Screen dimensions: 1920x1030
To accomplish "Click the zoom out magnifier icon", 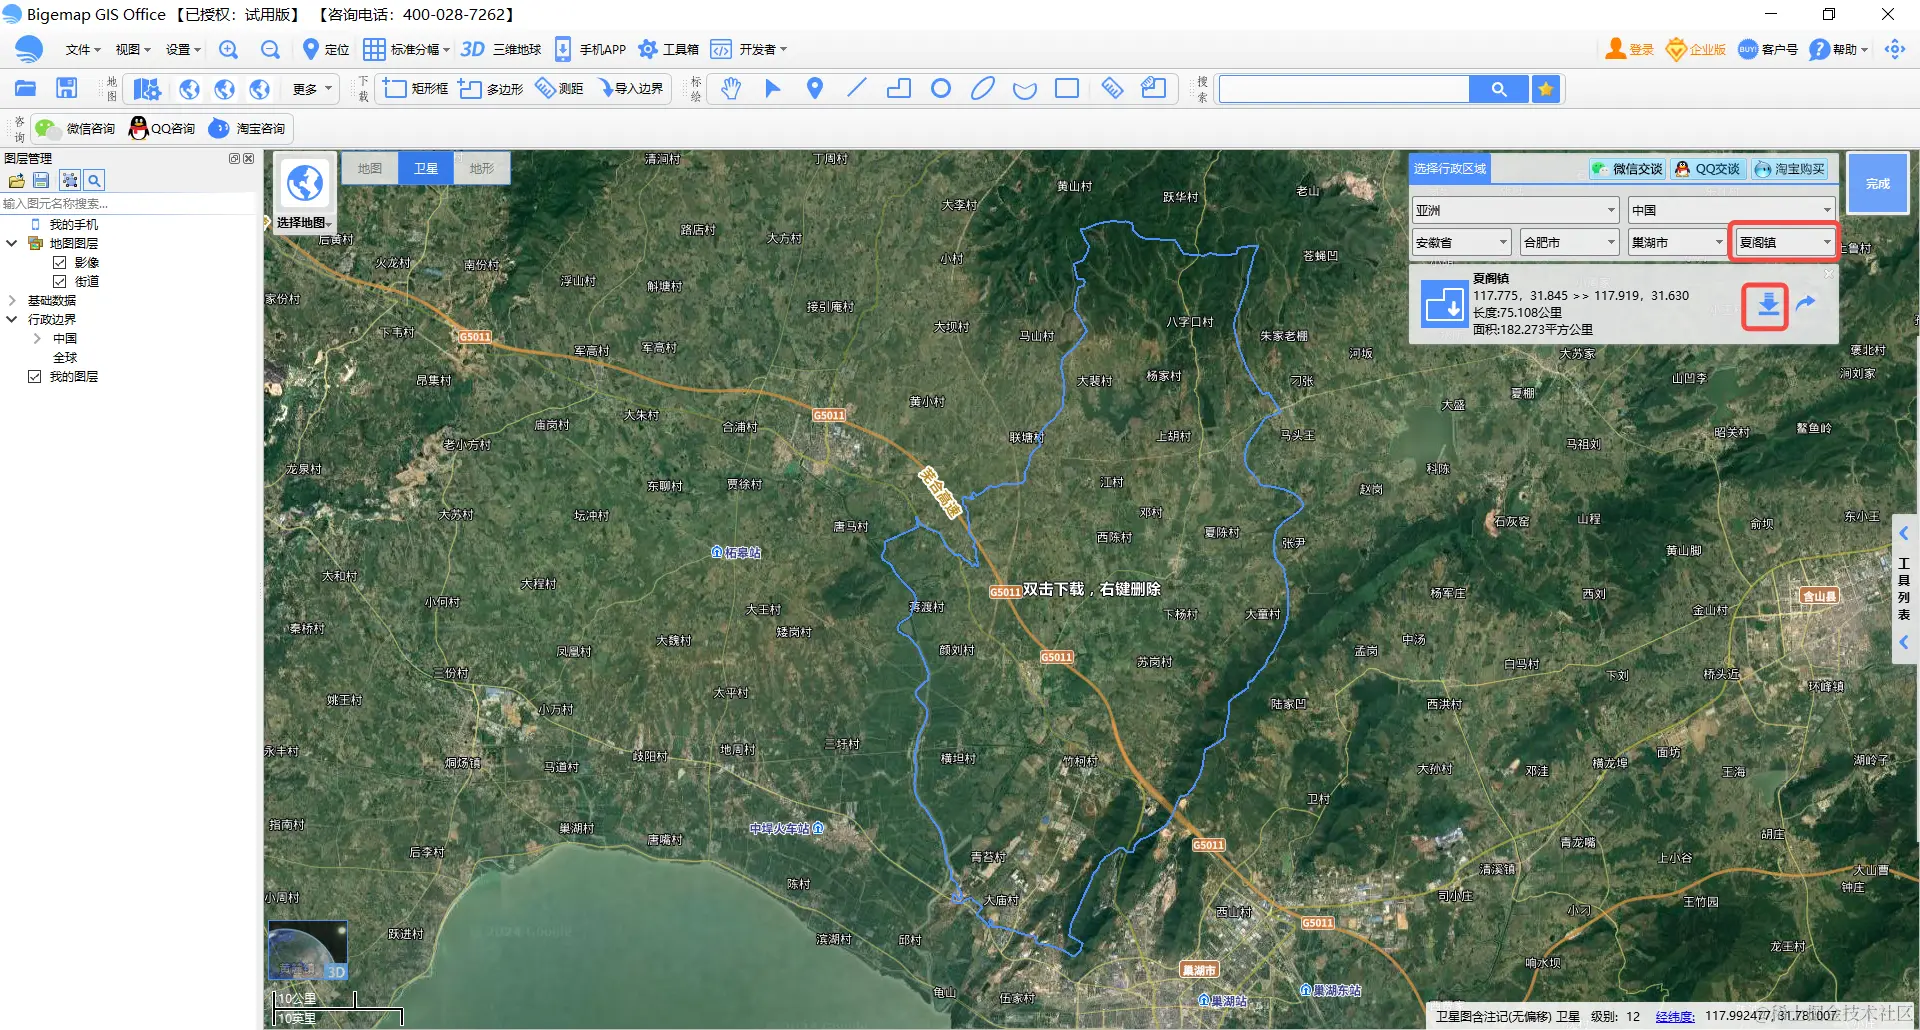I will [270, 50].
